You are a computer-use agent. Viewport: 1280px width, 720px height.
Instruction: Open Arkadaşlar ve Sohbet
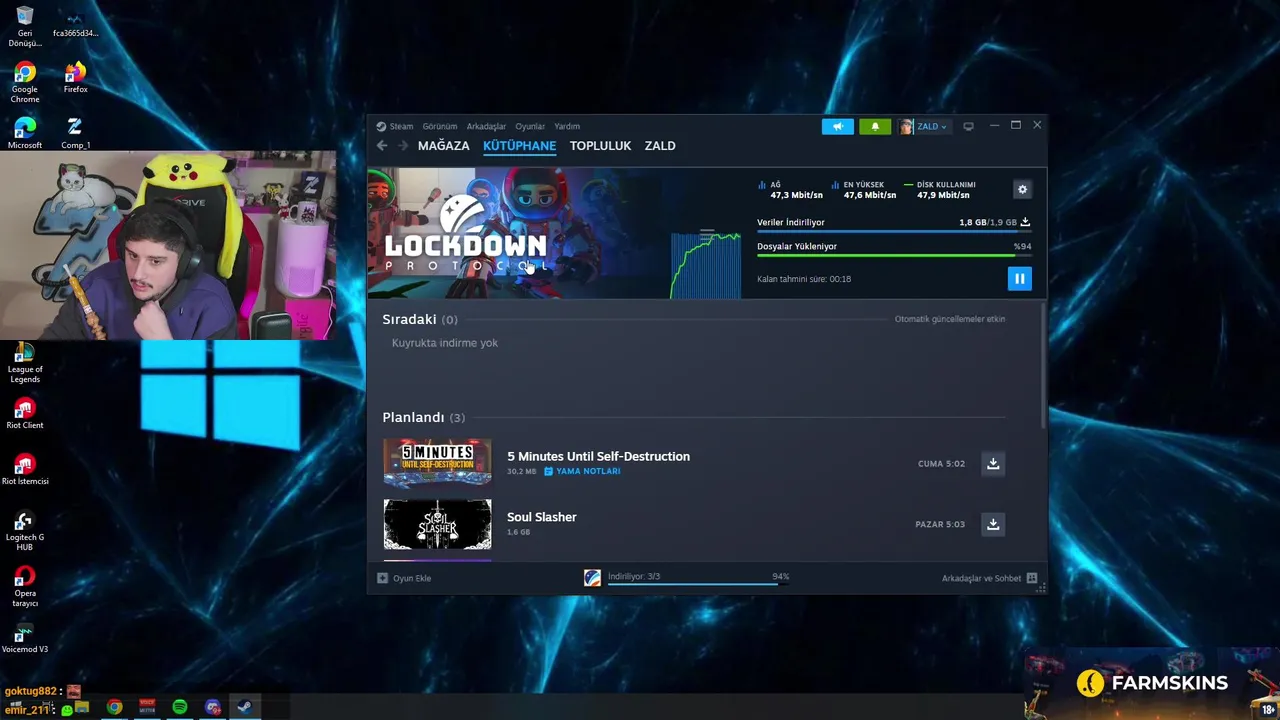pyautogui.click(x=981, y=578)
